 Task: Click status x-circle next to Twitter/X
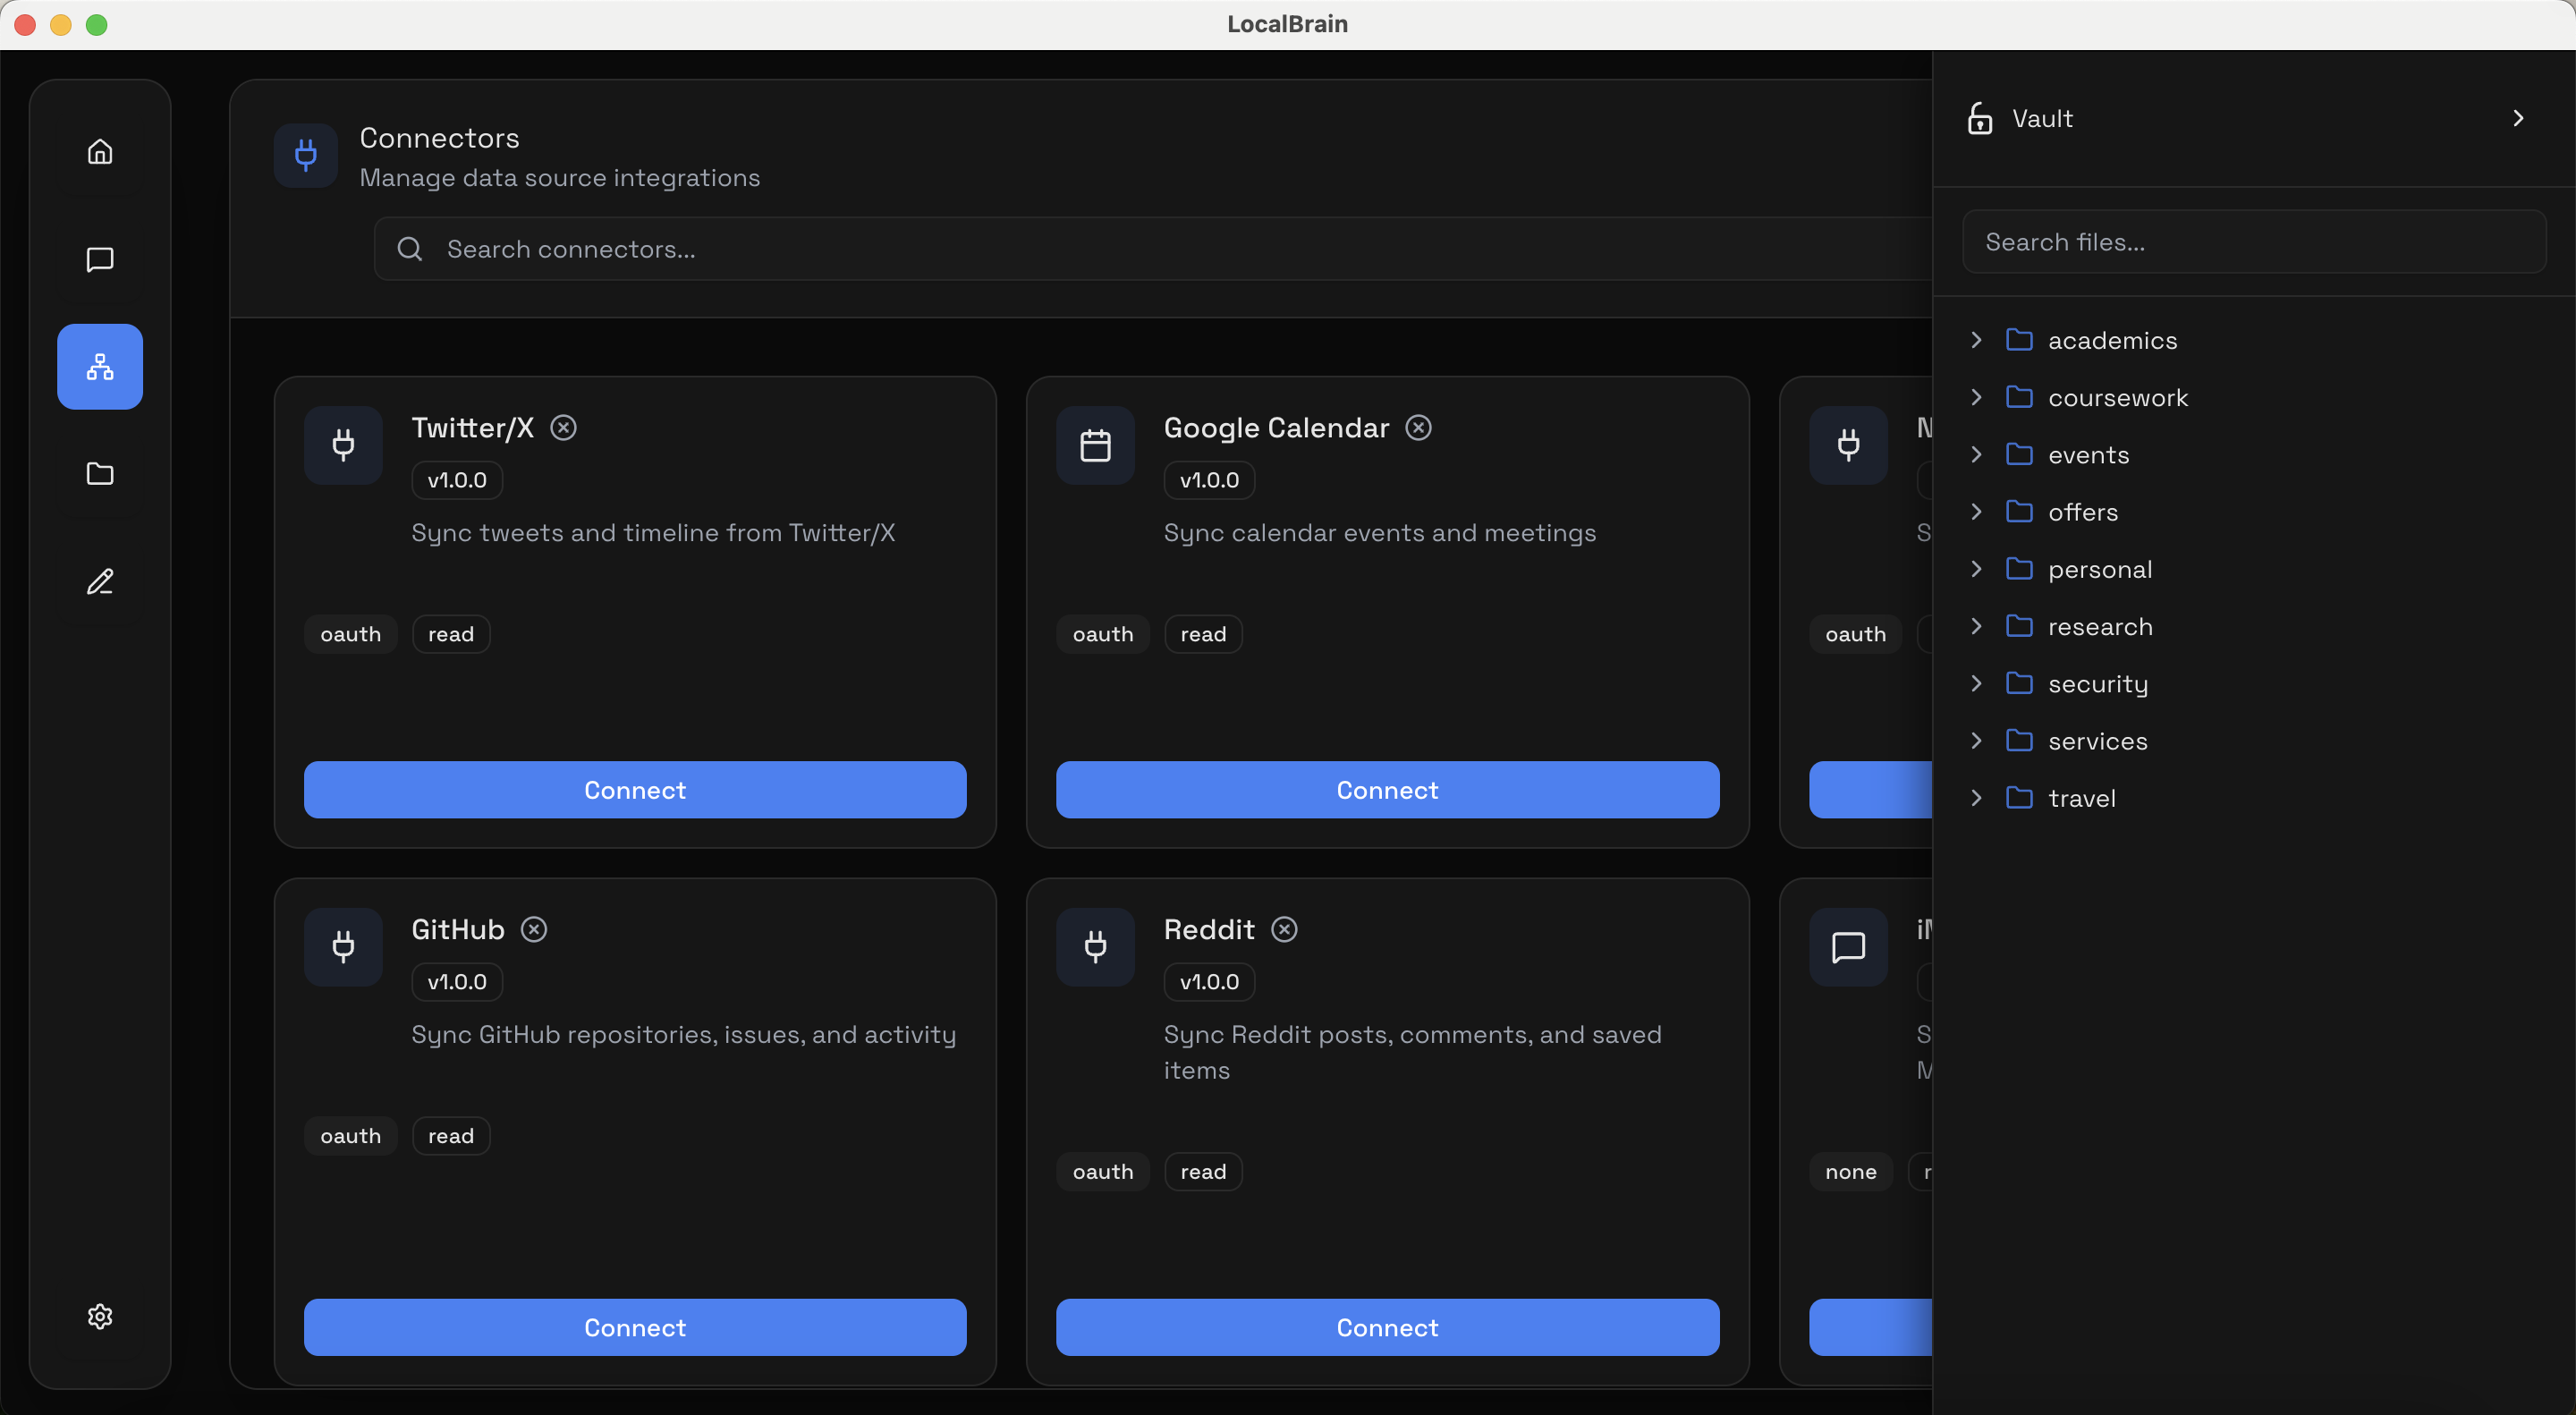click(564, 428)
